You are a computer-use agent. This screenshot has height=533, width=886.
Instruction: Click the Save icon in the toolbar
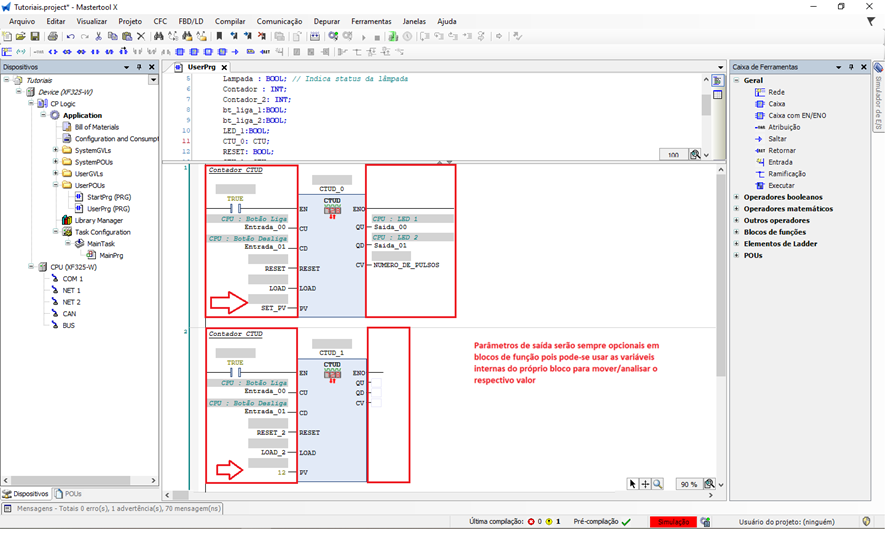coord(35,36)
